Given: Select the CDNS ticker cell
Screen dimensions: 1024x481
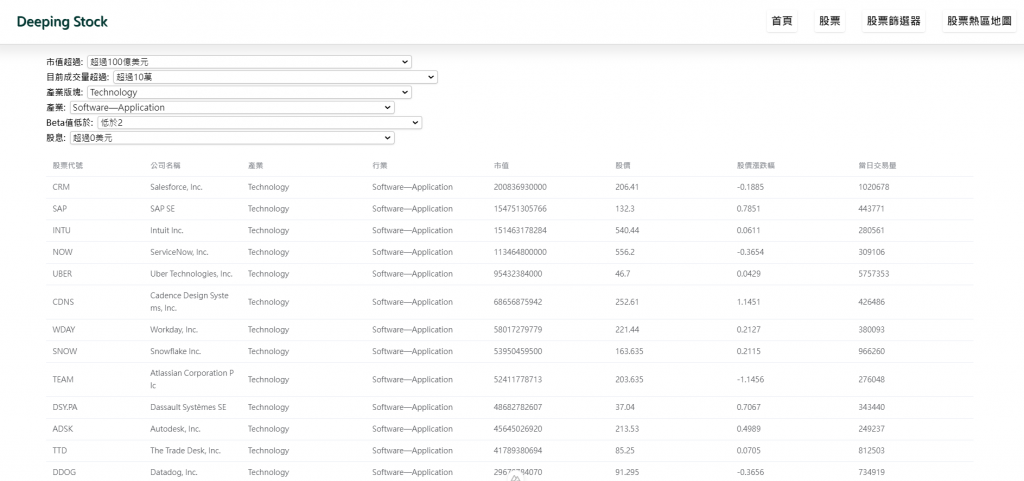Looking at the screenshot, I should pos(63,302).
